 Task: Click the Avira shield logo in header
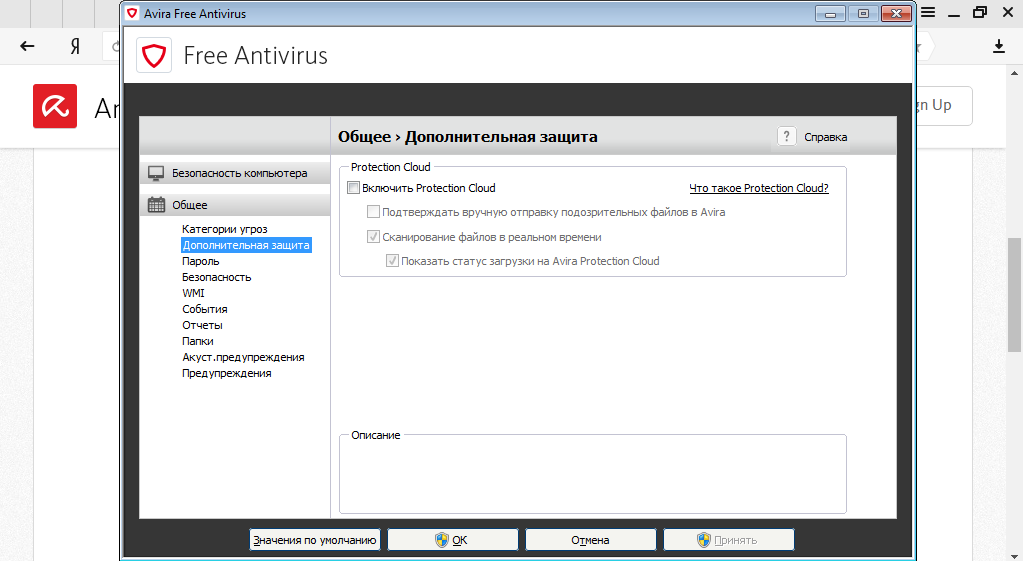[x=154, y=56]
